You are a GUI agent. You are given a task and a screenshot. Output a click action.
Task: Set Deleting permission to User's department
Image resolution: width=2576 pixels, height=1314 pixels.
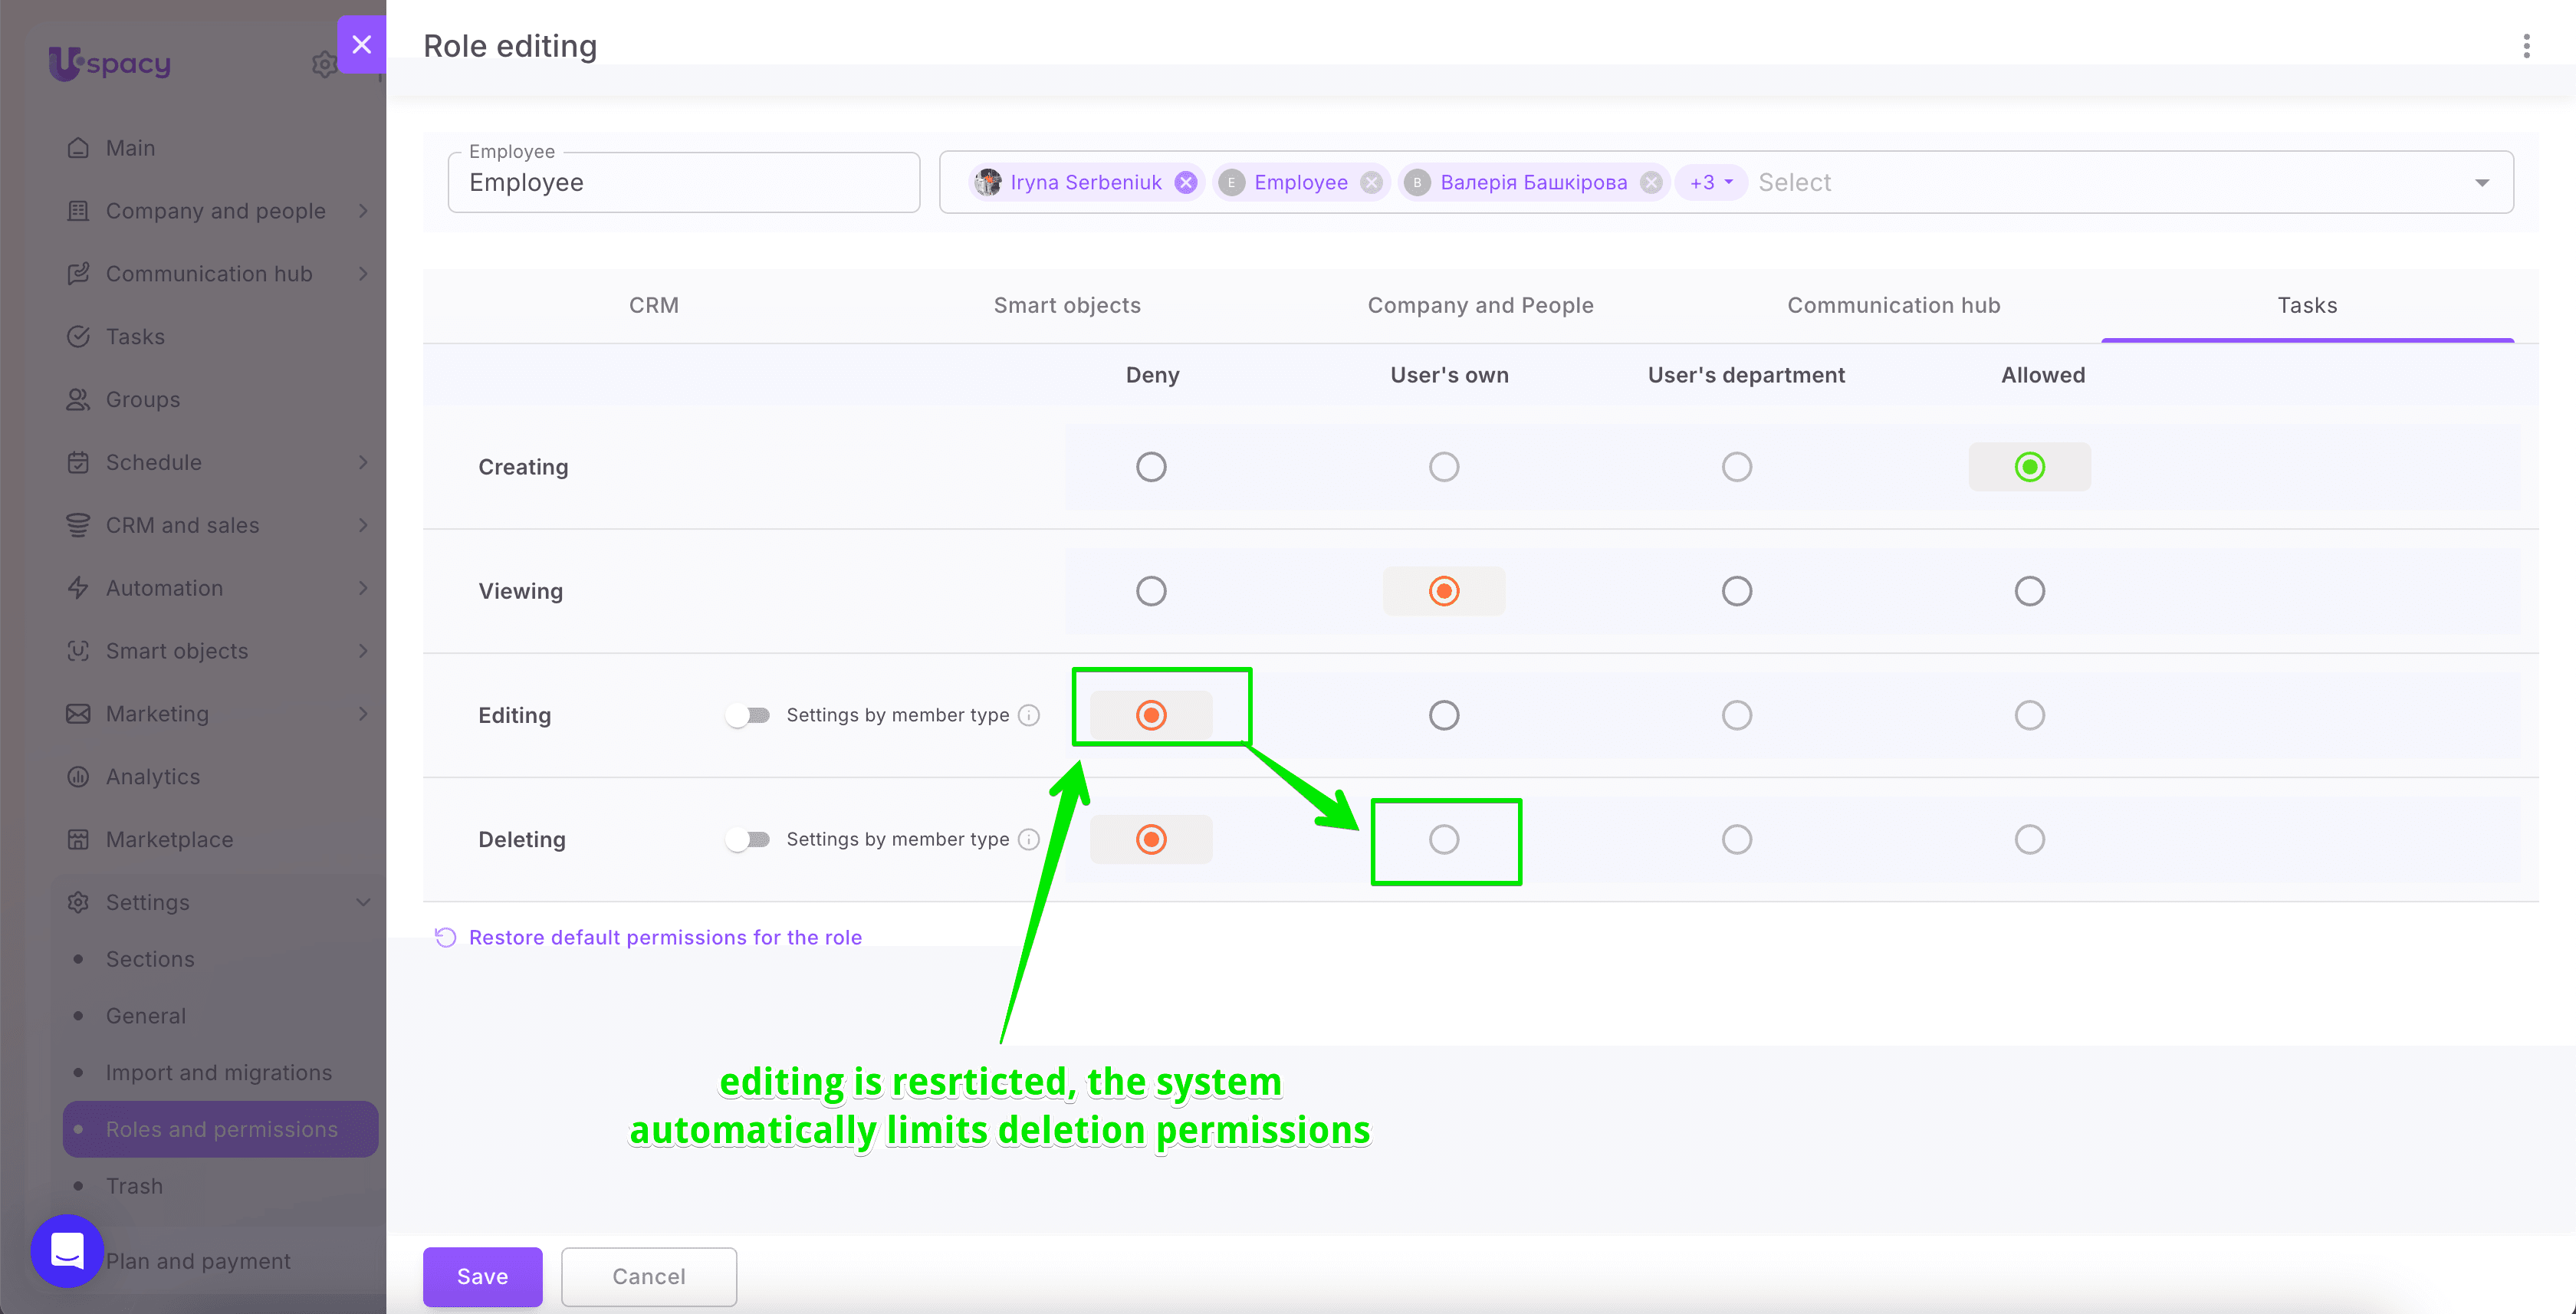[1736, 839]
